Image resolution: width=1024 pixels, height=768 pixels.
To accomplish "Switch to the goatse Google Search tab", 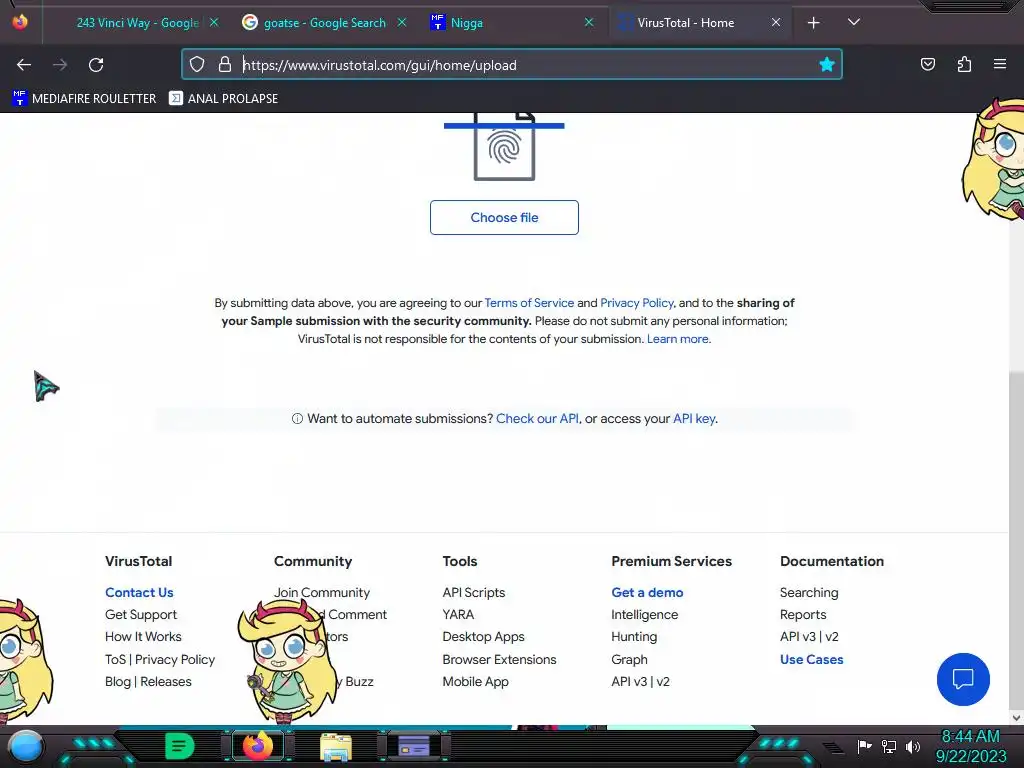I will tap(325, 23).
